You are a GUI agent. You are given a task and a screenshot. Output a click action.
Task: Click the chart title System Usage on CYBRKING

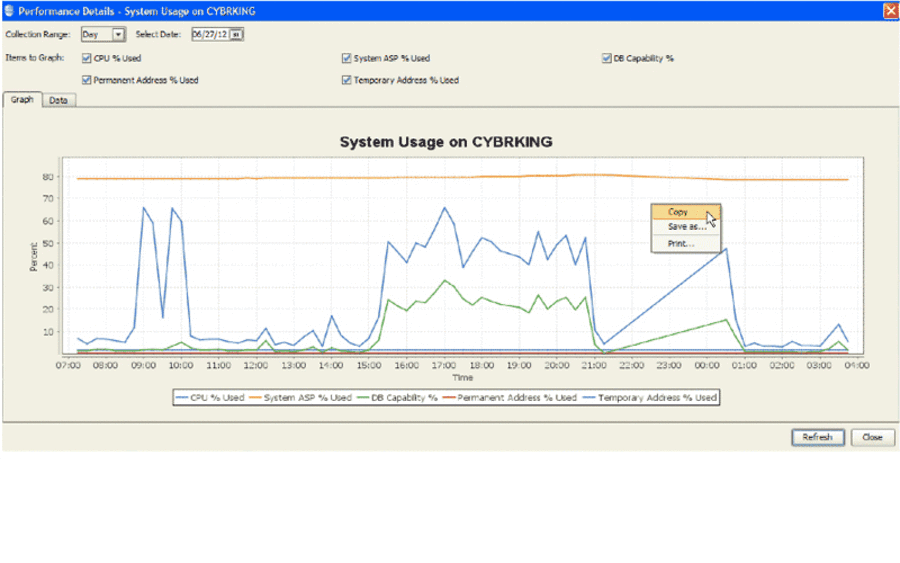tap(446, 142)
